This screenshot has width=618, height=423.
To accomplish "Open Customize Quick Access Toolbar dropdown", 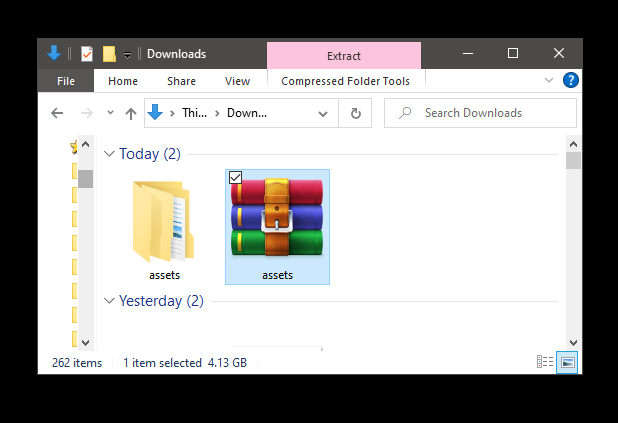I will pos(127,55).
